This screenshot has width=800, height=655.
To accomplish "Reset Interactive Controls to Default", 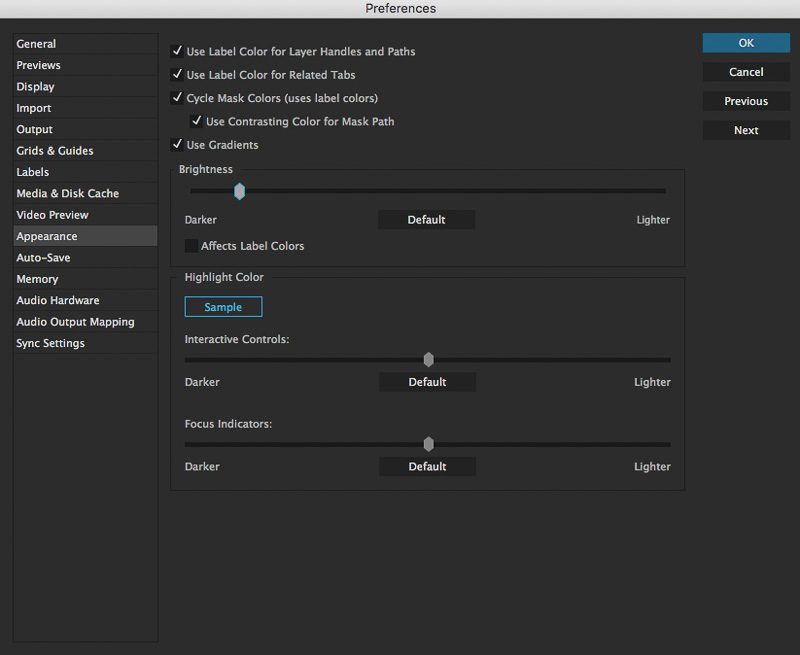I will [427, 382].
